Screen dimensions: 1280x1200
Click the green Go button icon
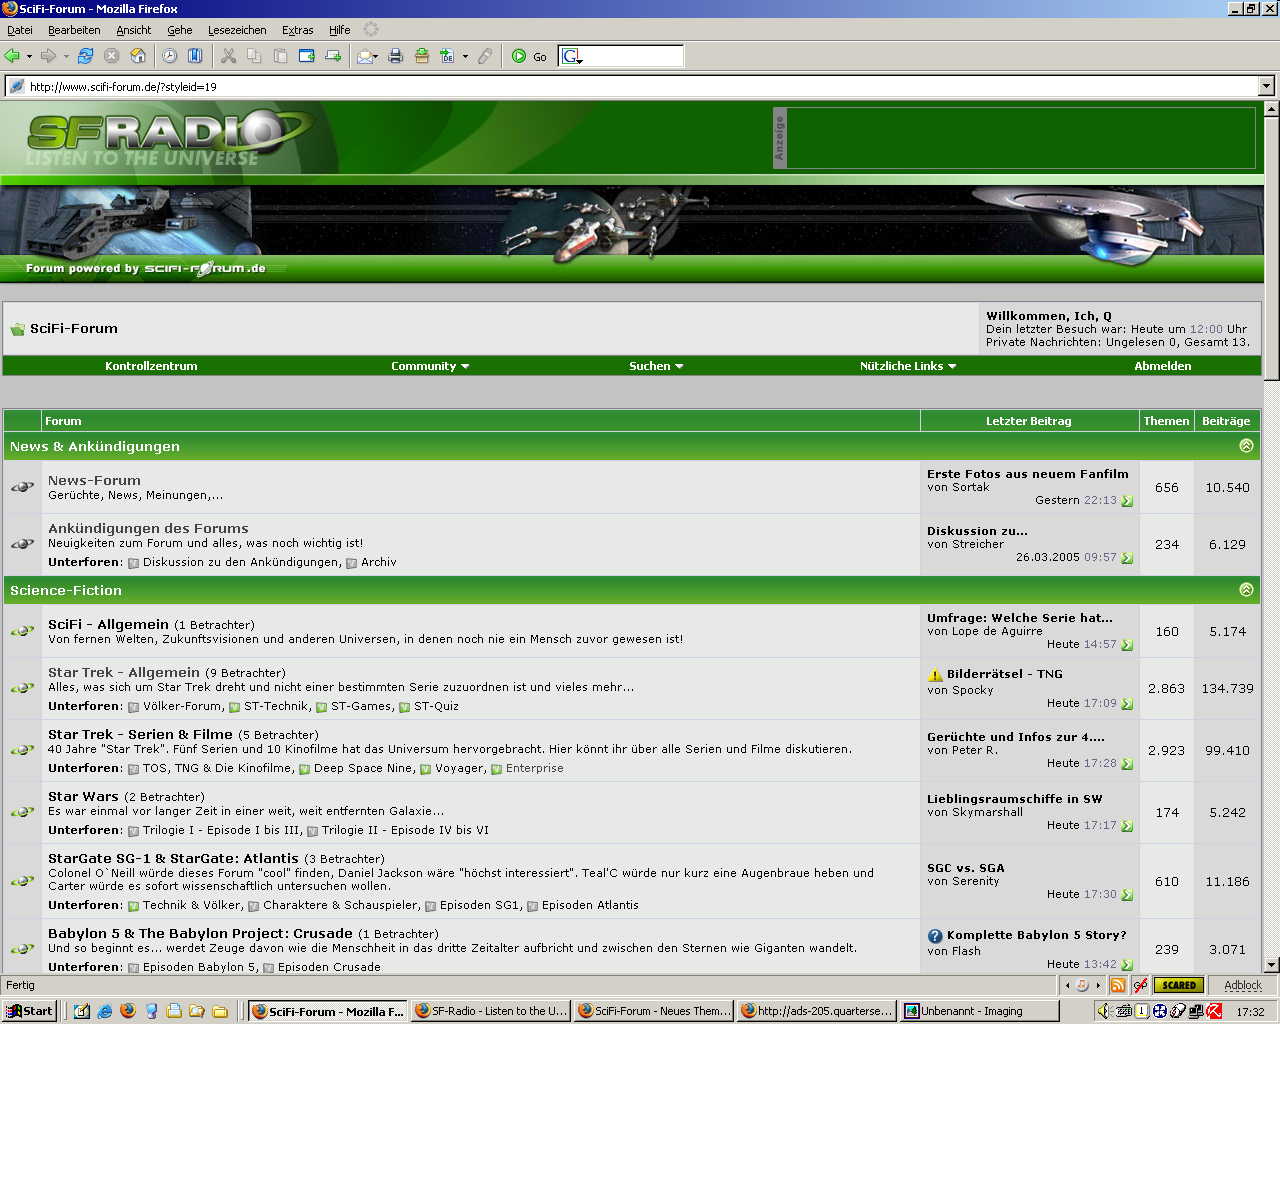pyautogui.click(x=519, y=56)
